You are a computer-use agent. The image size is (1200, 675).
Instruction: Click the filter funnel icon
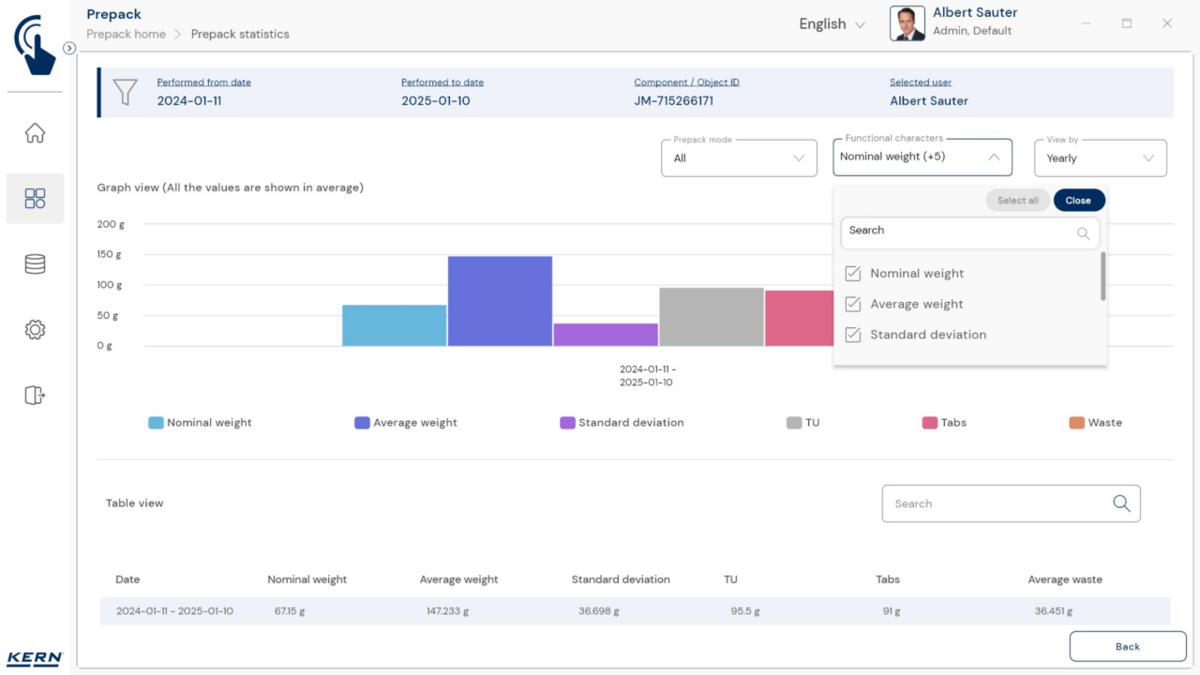coord(125,93)
